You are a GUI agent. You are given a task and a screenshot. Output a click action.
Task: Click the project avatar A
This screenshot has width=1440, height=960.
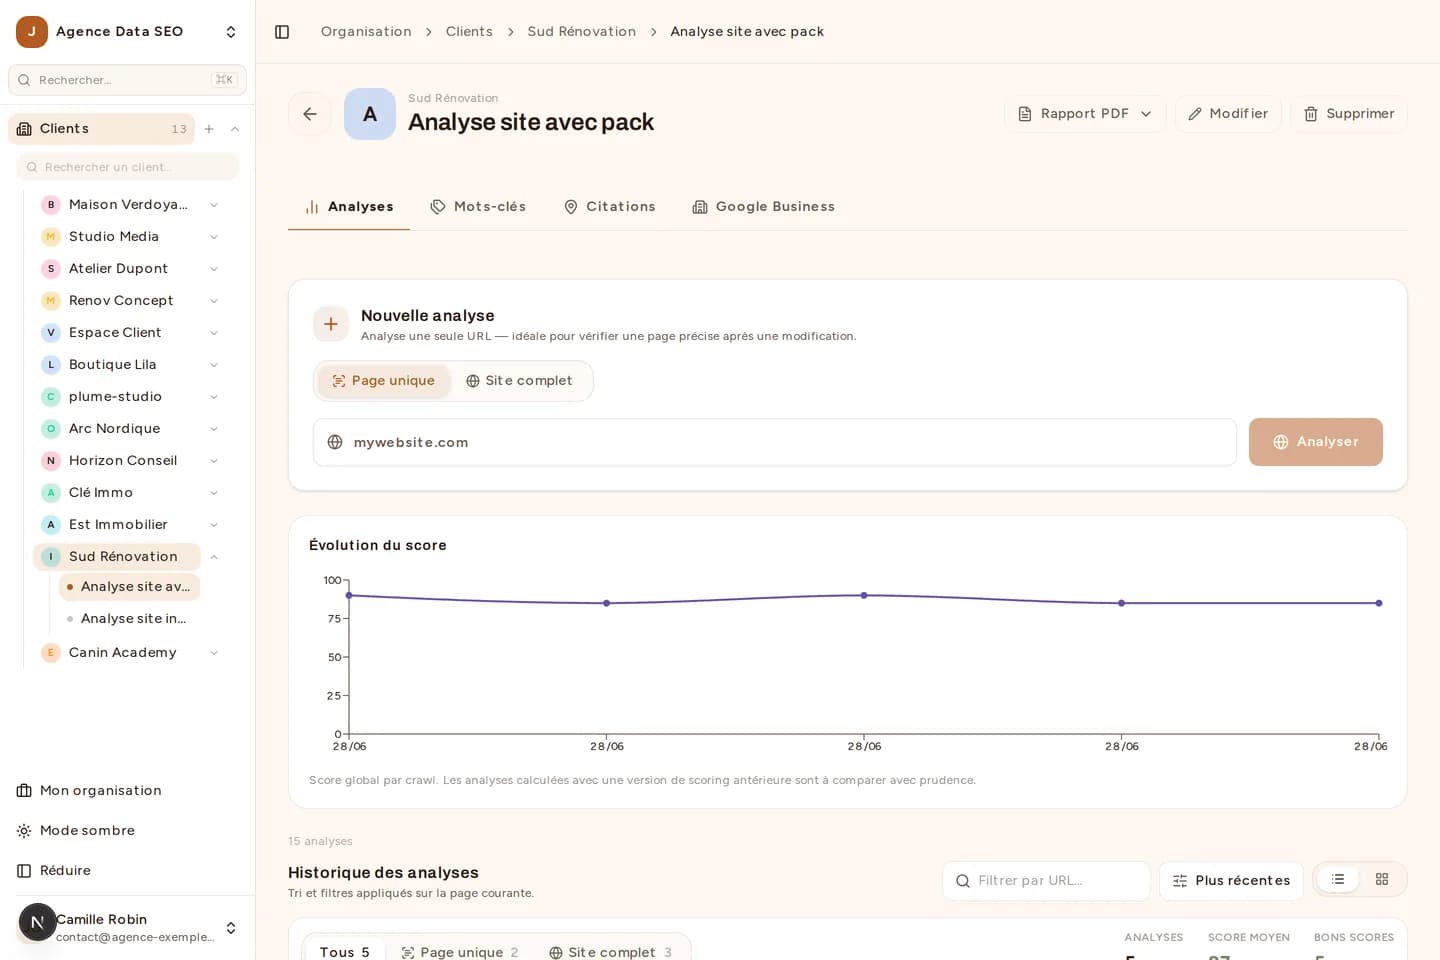pyautogui.click(x=370, y=114)
